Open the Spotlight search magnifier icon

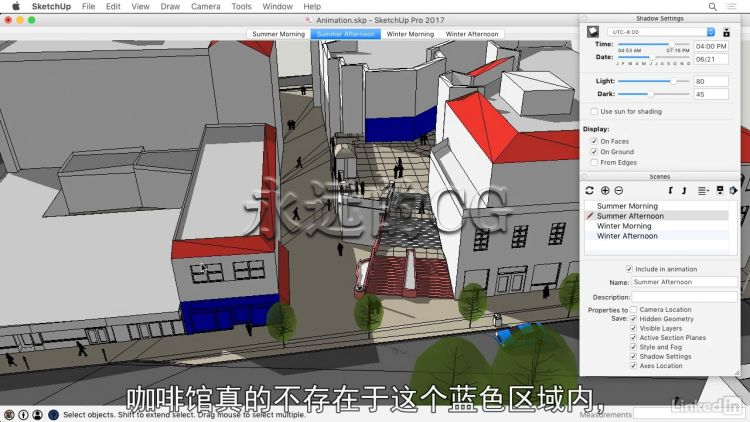tap(713, 7)
